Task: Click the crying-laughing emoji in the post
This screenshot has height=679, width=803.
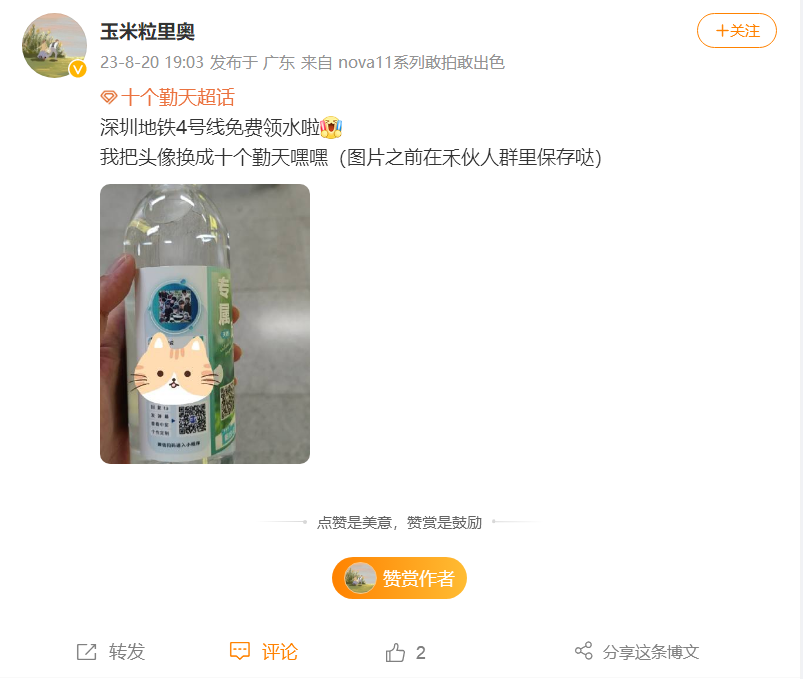Action: (x=331, y=128)
